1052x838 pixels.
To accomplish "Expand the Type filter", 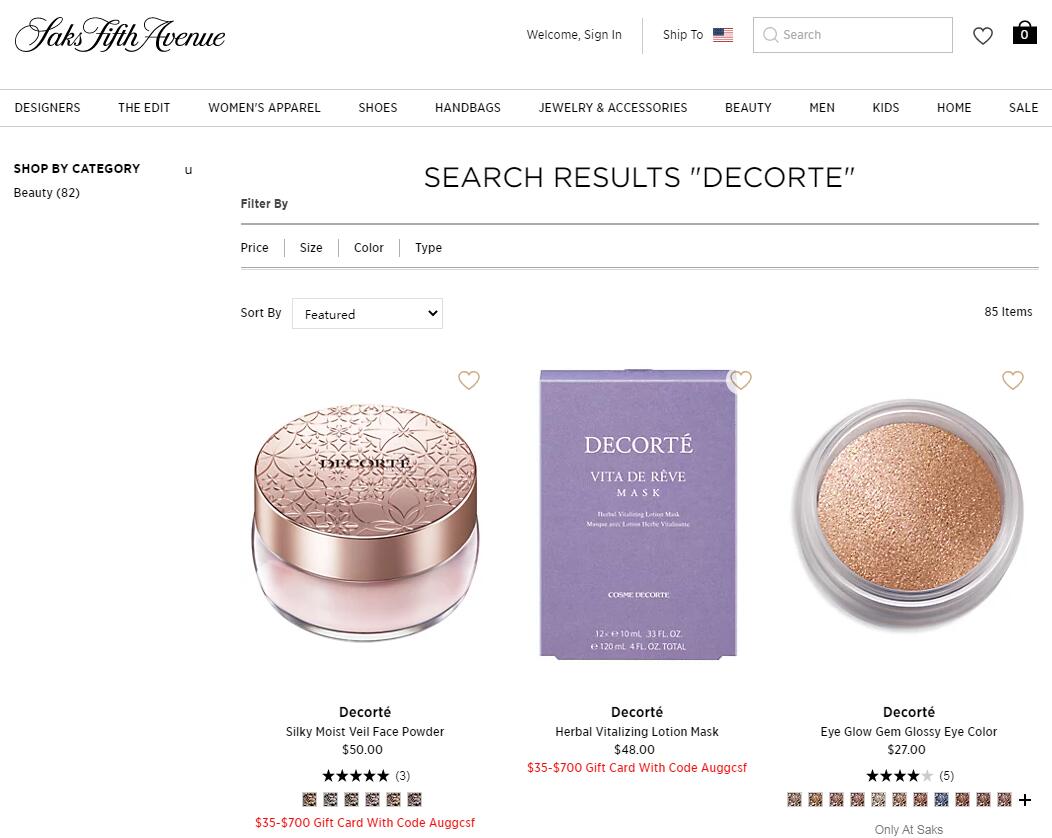I will [428, 248].
